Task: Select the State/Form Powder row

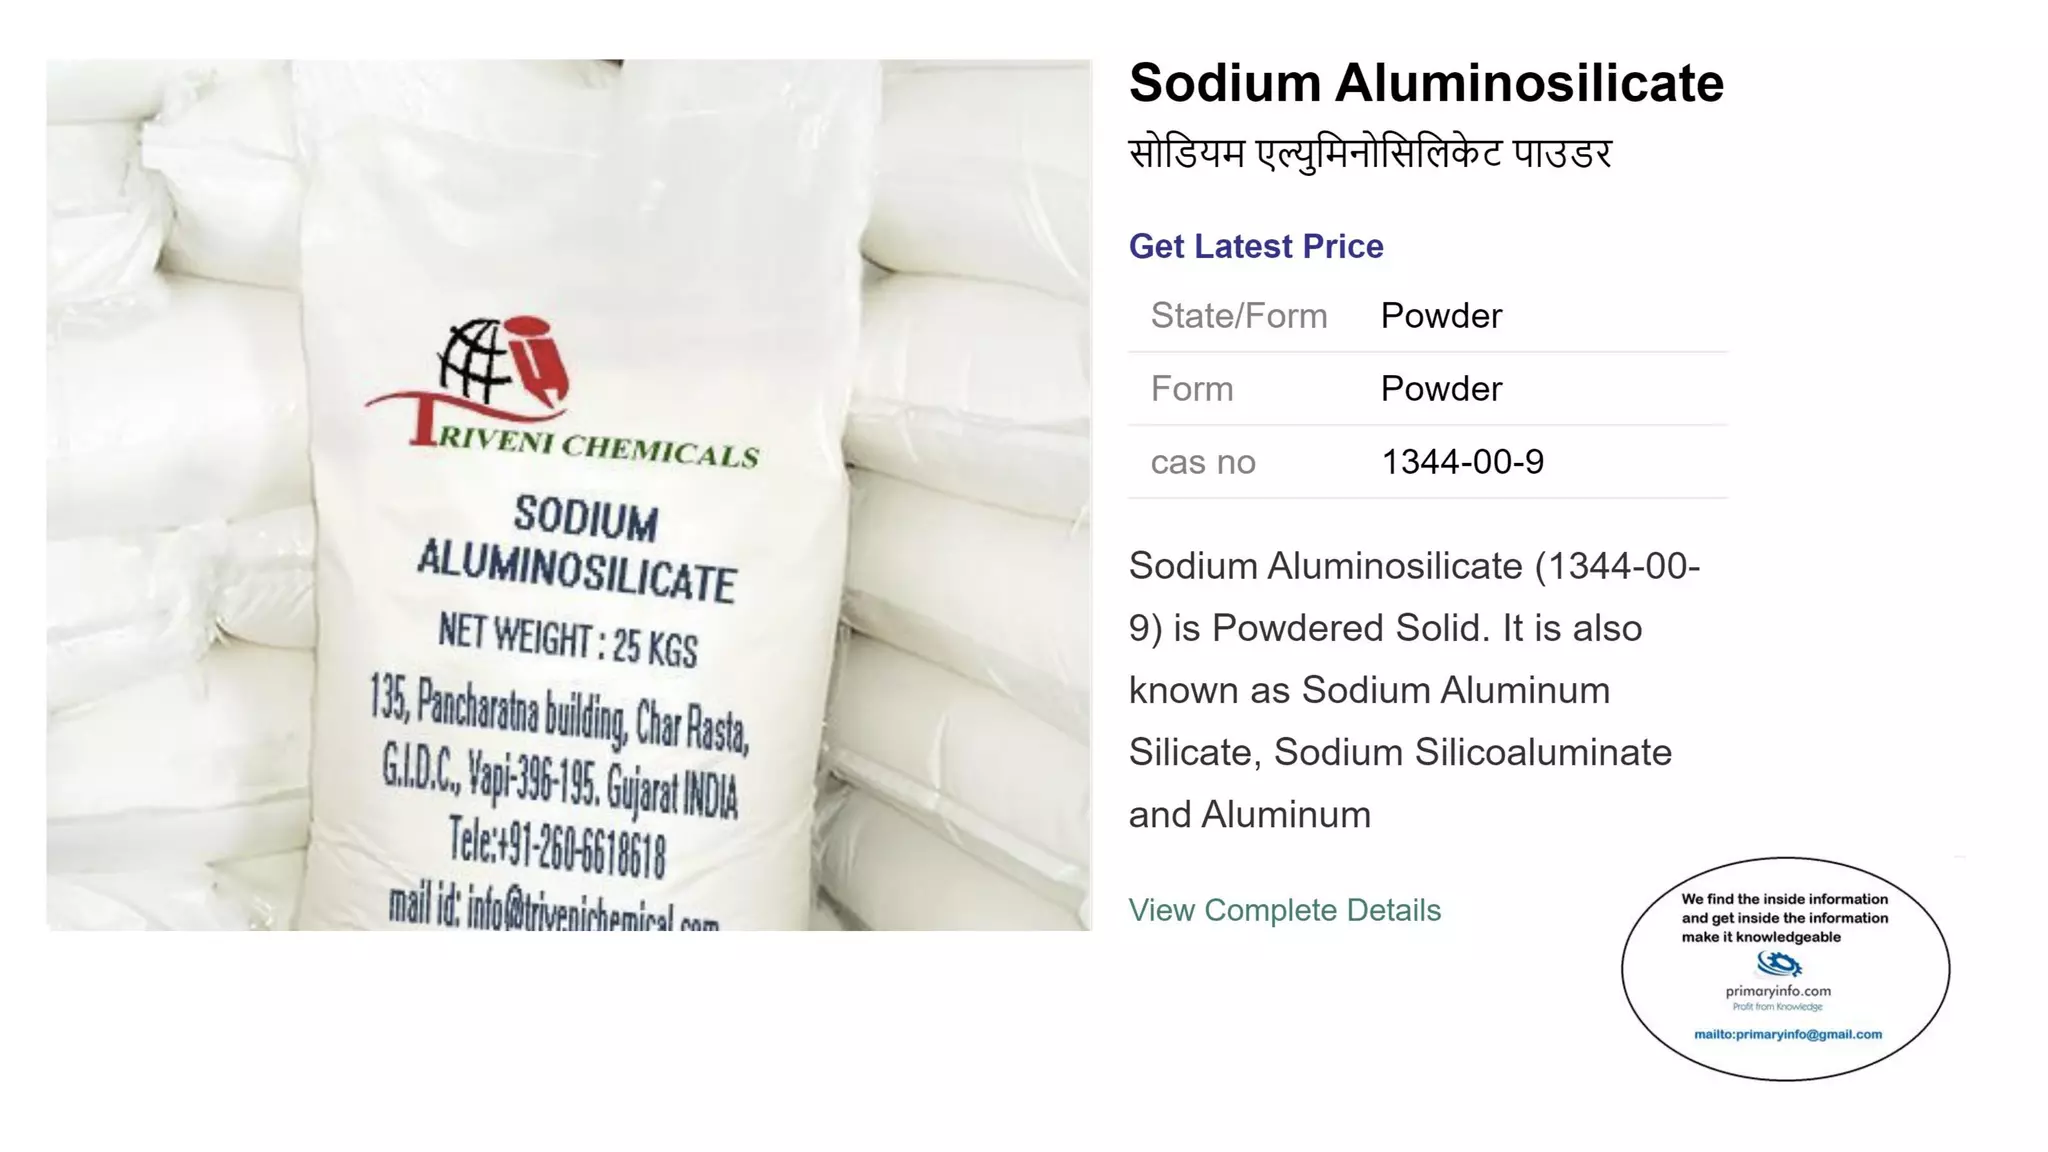Action: point(1427,316)
